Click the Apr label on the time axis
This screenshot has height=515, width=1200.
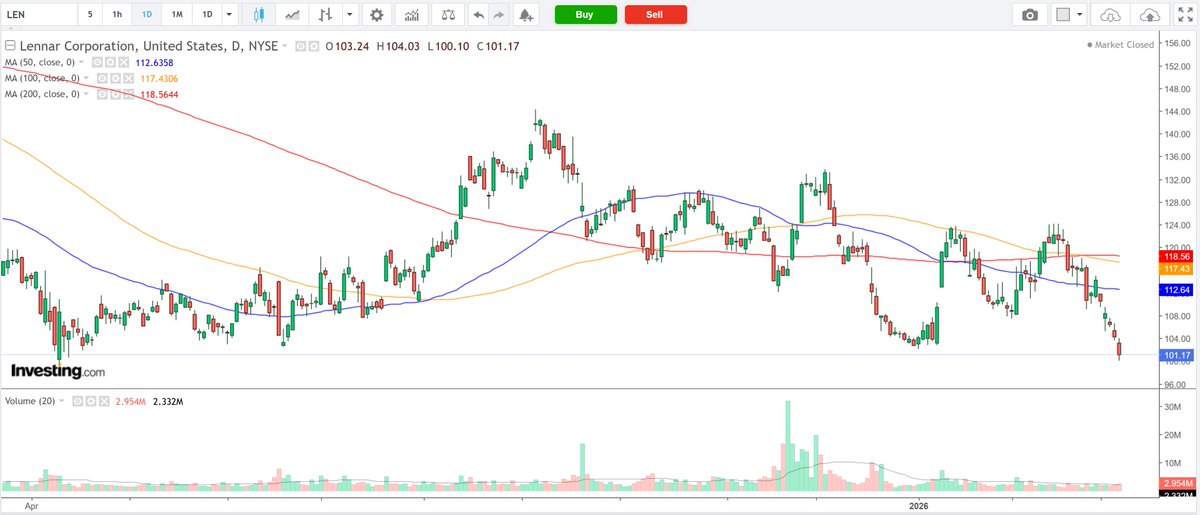click(x=30, y=507)
